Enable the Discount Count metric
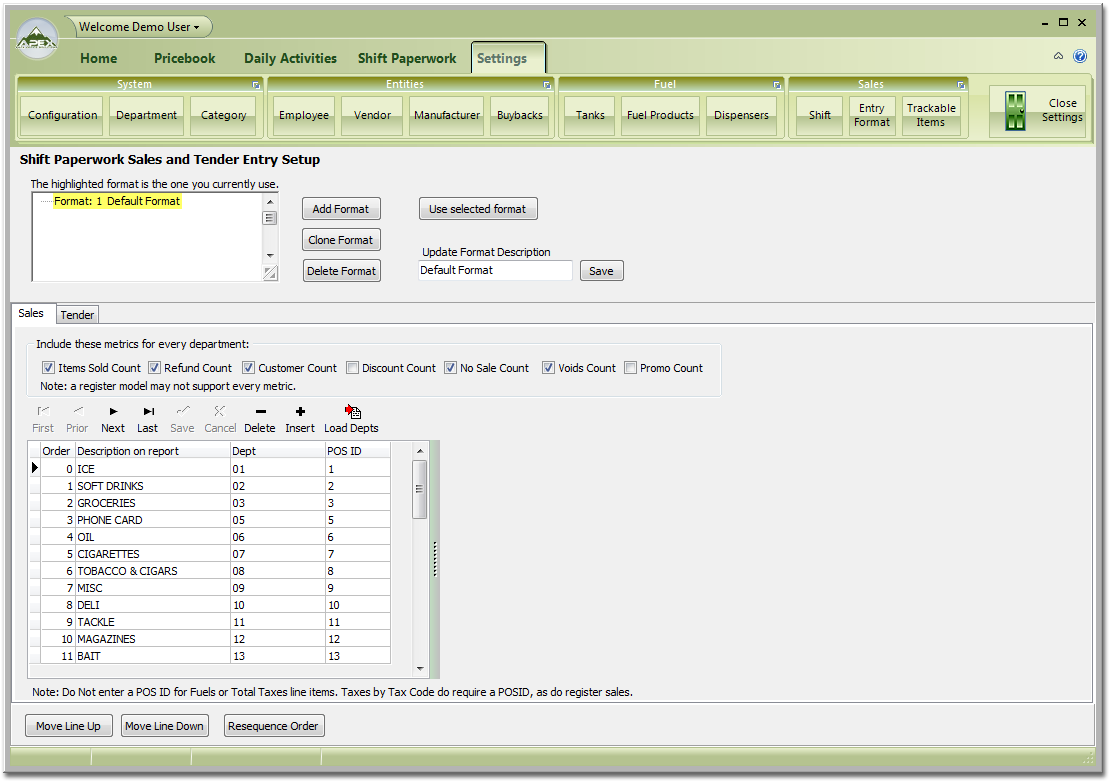This screenshot has height=781, width=1111. pyautogui.click(x=352, y=367)
